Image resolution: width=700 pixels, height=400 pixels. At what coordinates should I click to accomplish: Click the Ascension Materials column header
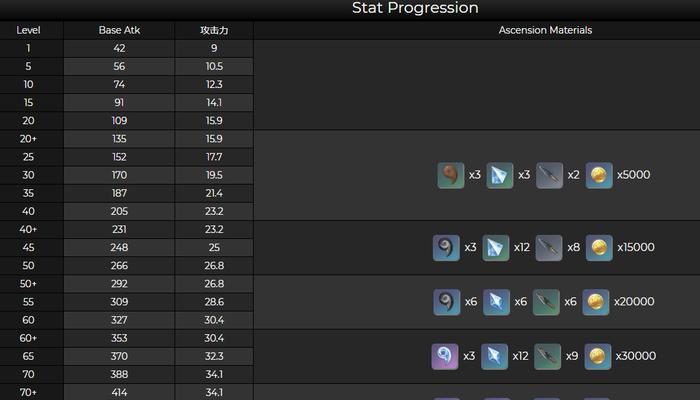(545, 30)
